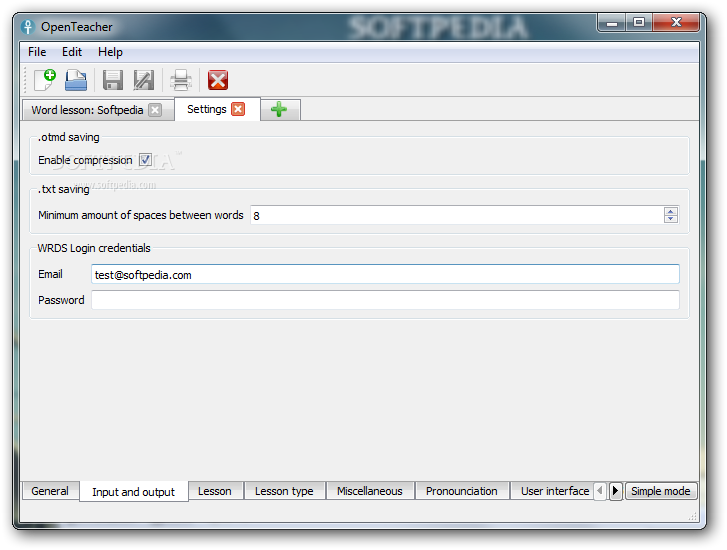Image resolution: width=727 pixels, height=550 pixels.
Task: Add a new tab with green plus
Action: tap(279, 110)
